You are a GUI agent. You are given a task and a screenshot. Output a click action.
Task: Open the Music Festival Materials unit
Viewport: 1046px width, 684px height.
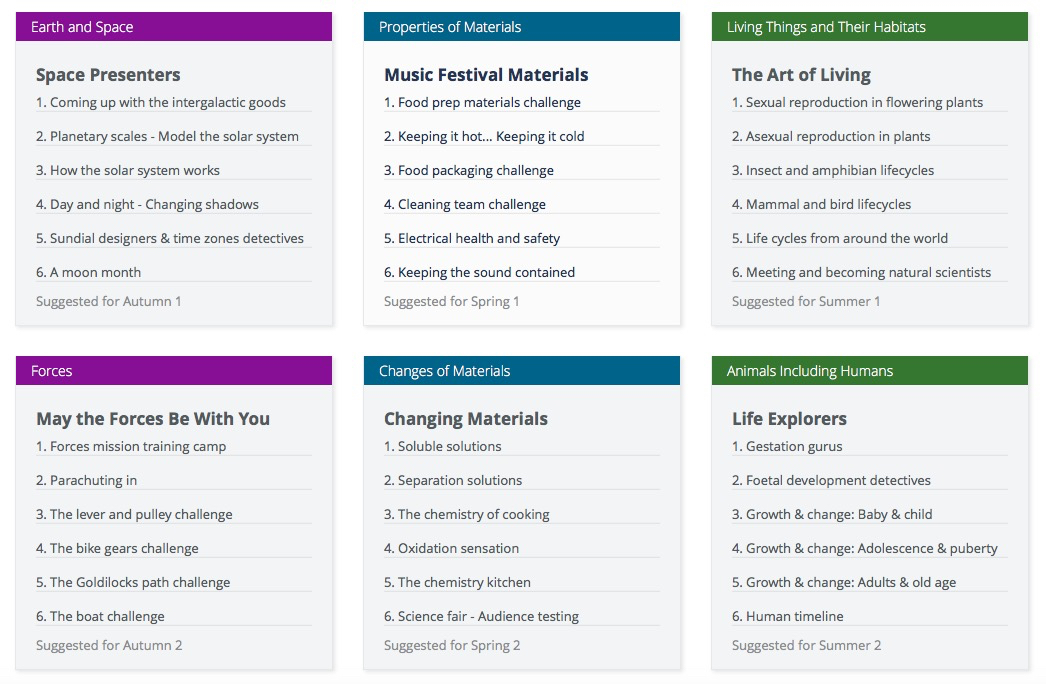pyautogui.click(x=486, y=75)
